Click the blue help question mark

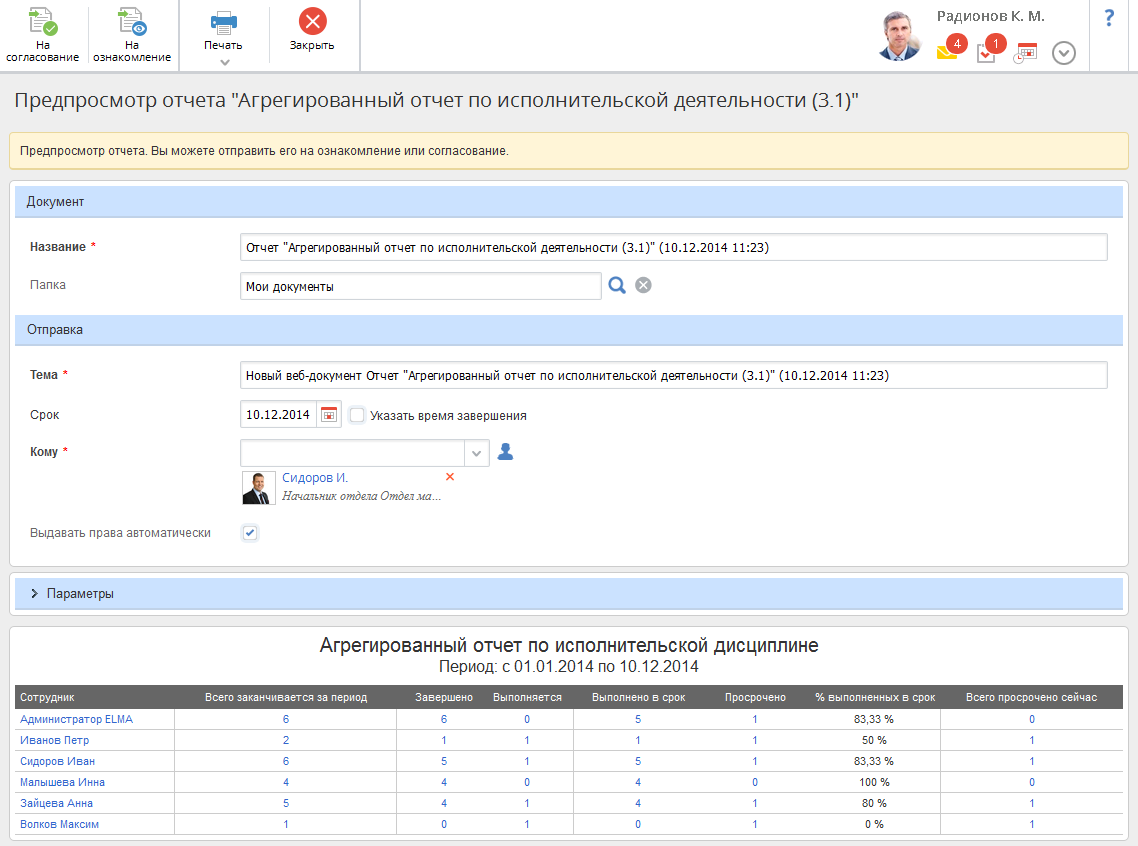(1109, 18)
